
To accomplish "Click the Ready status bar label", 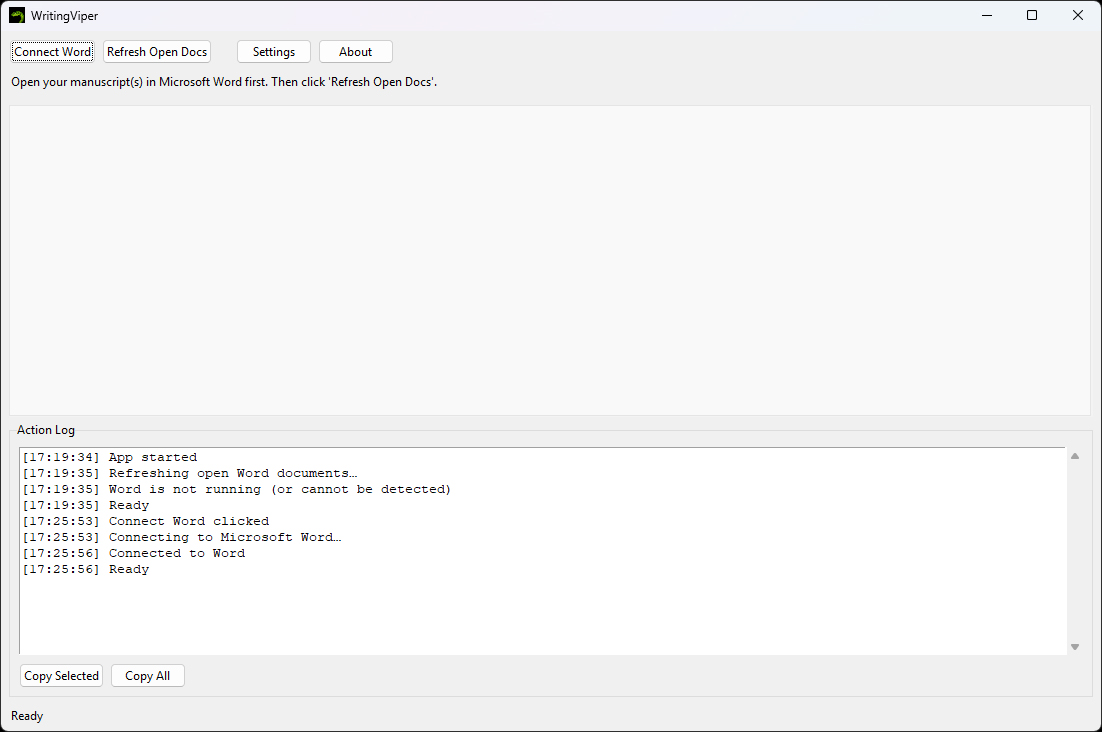I will click(26, 715).
